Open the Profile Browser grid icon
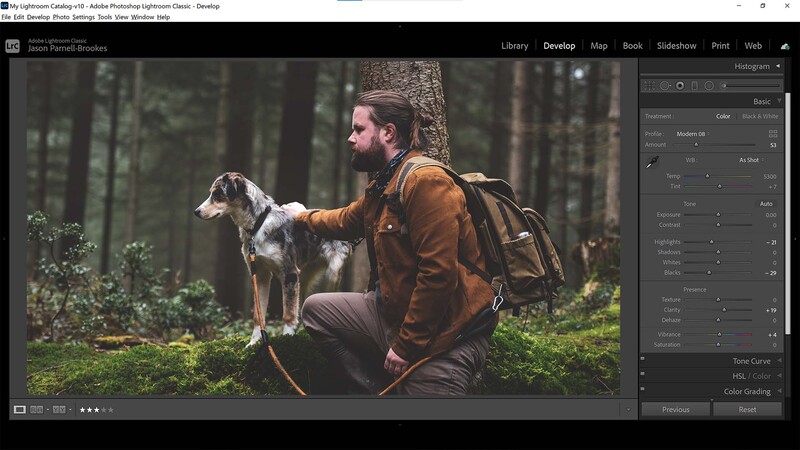The height and width of the screenshot is (450, 800). pyautogui.click(x=772, y=133)
